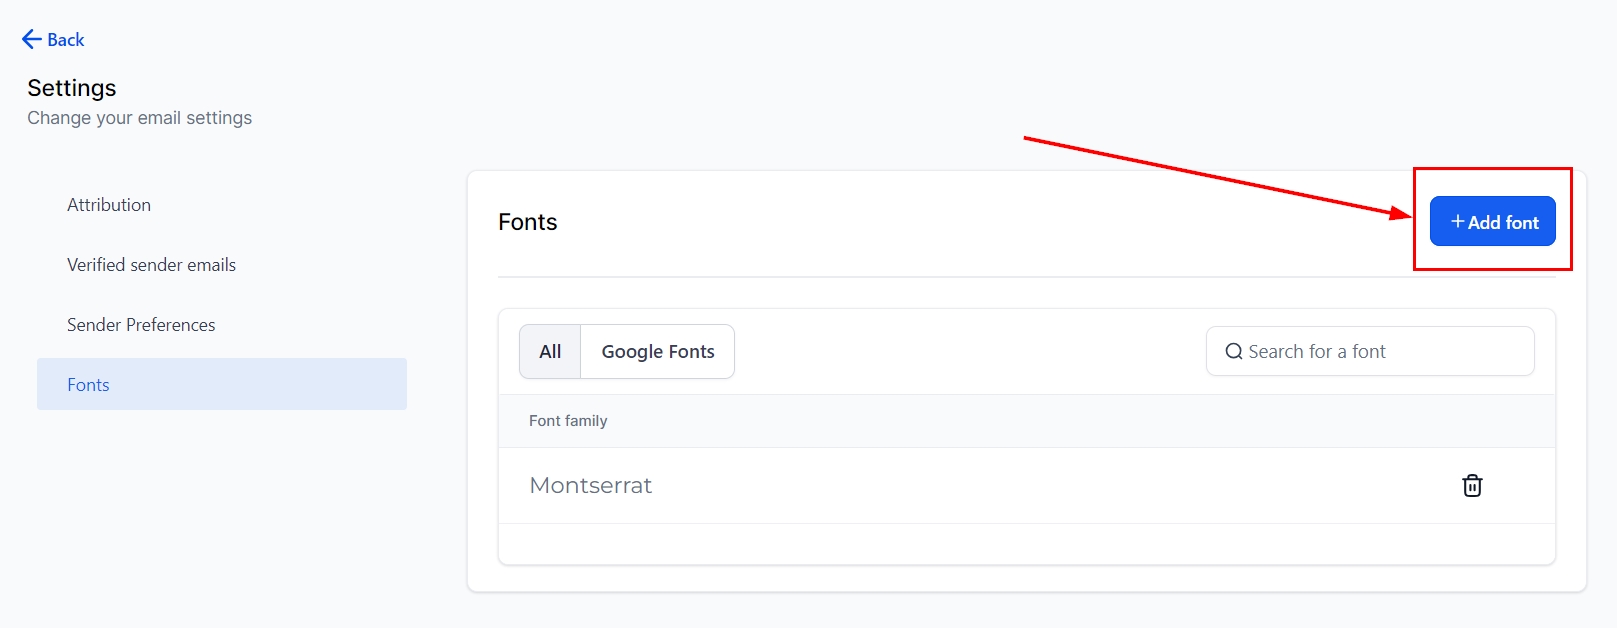Click the plus icon on Add font
The width and height of the screenshot is (1617, 628).
click(x=1458, y=222)
